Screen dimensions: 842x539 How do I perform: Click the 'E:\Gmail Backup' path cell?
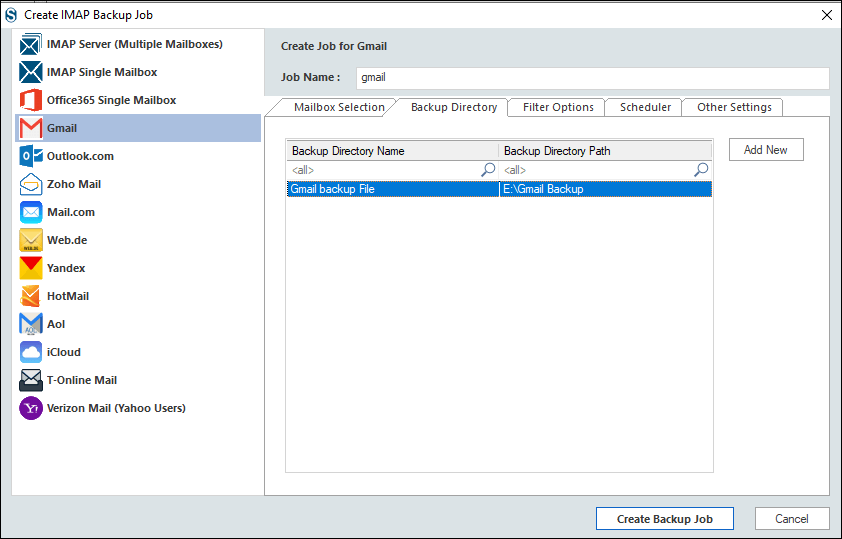coord(605,189)
